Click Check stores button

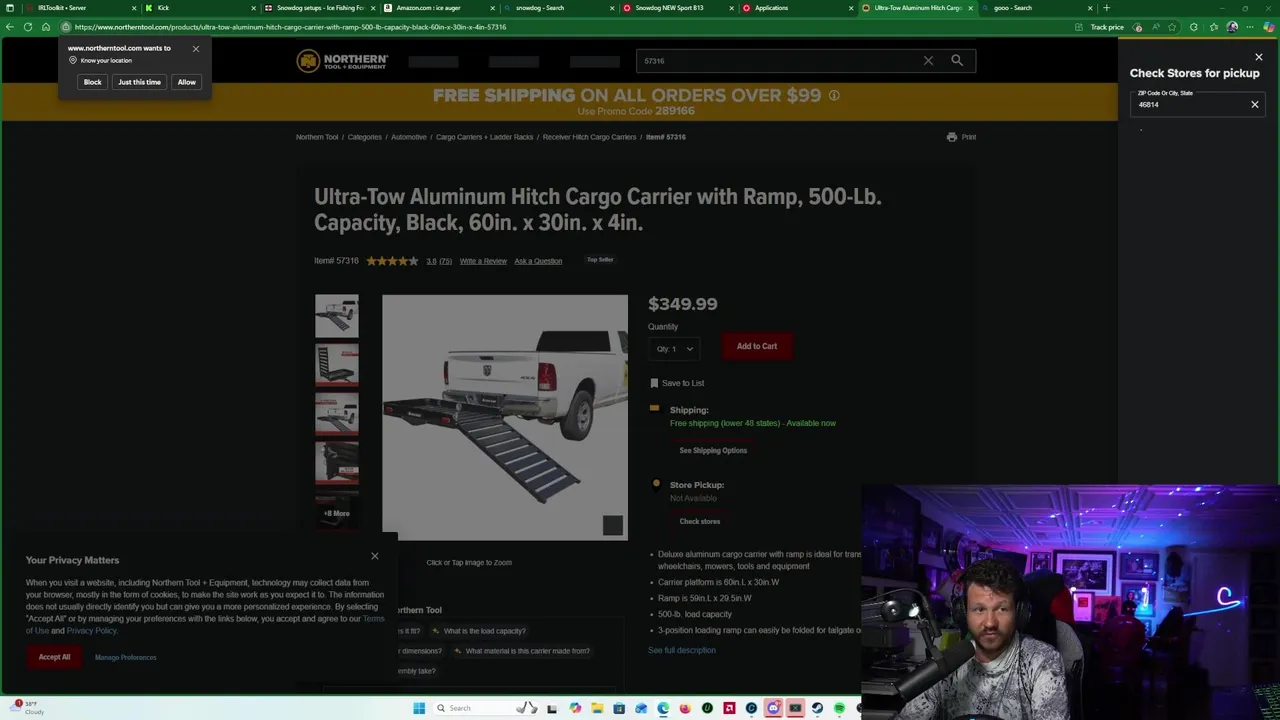tap(700, 522)
